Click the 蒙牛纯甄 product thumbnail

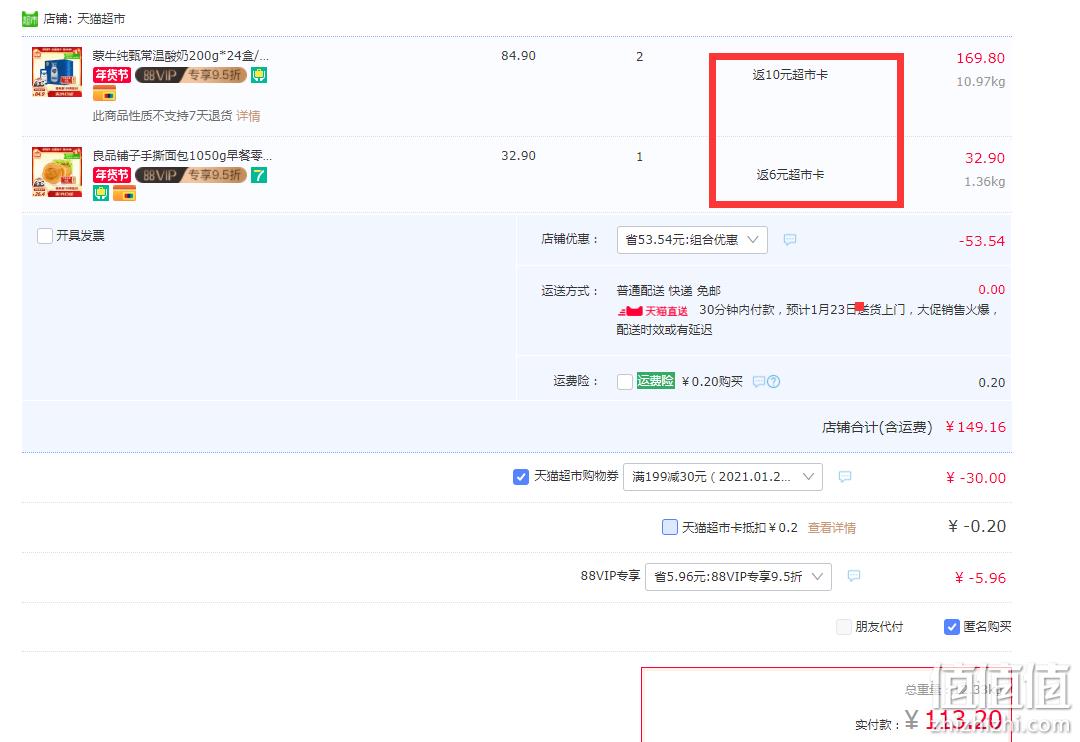57,72
